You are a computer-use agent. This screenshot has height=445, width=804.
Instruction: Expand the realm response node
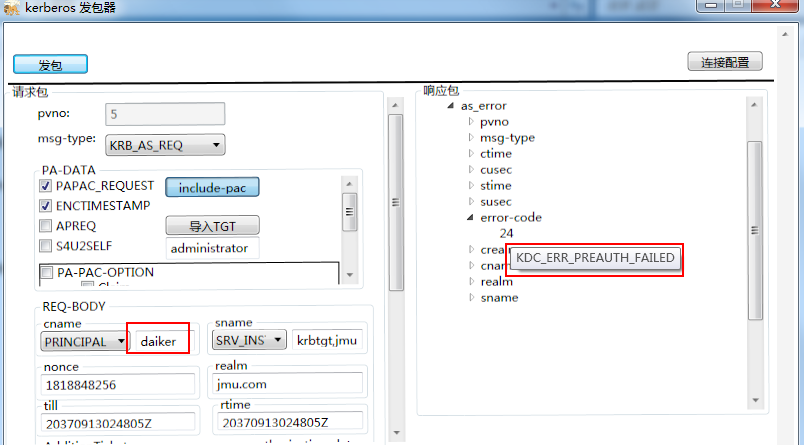[471, 281]
